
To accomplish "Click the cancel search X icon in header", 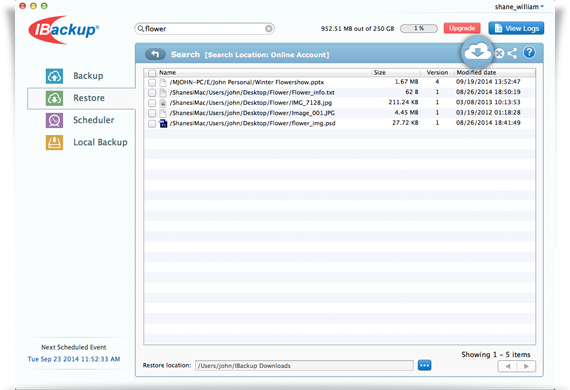I will click(x=499, y=54).
